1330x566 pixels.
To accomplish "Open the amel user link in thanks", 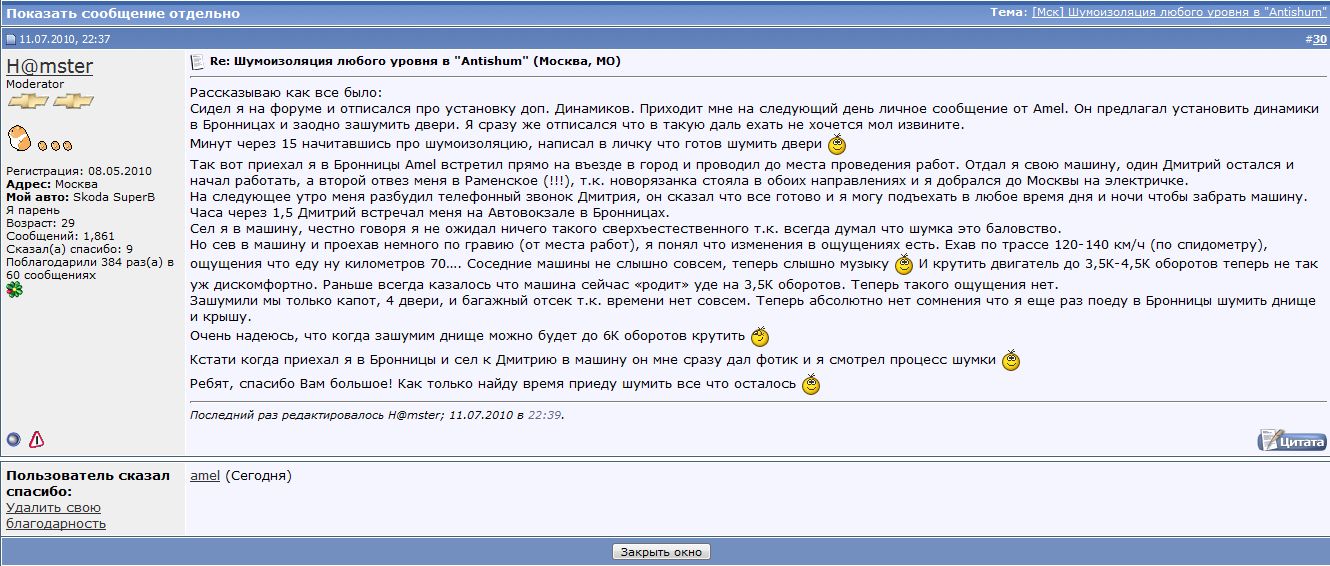I will pyautogui.click(x=205, y=476).
